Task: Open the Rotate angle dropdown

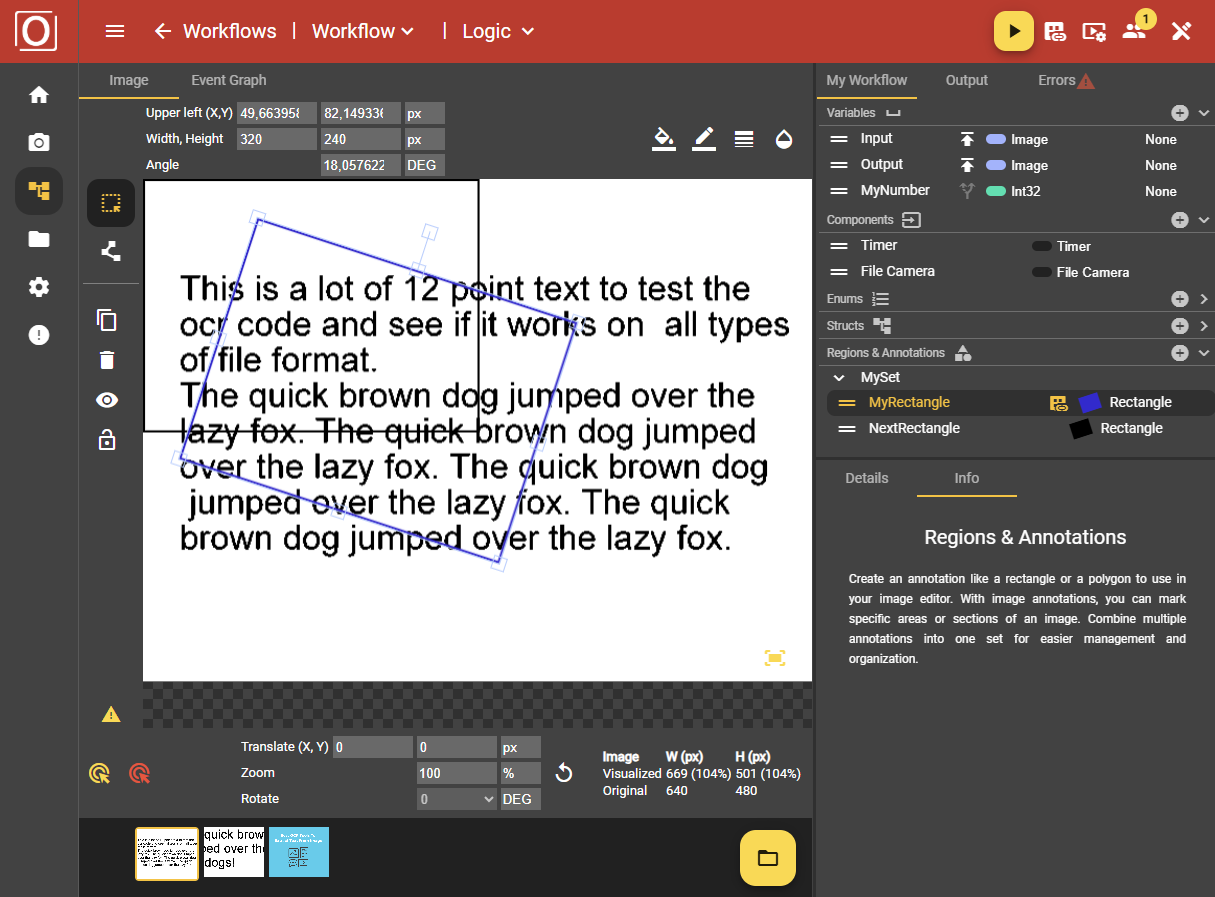Action: coord(458,799)
